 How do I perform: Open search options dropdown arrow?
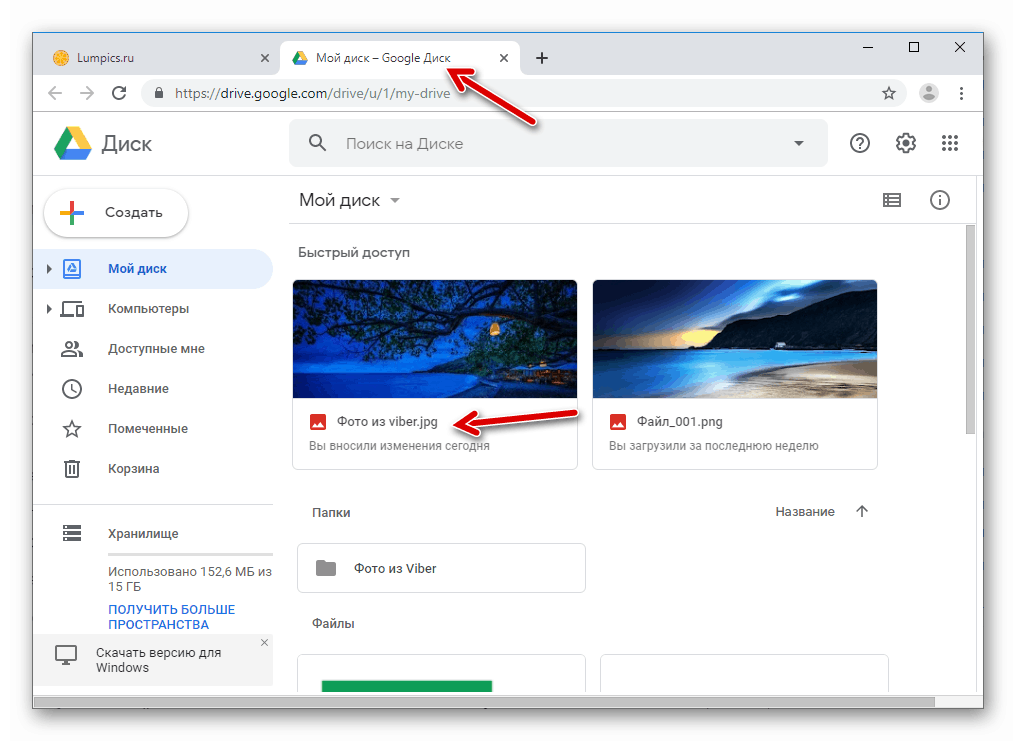point(799,143)
